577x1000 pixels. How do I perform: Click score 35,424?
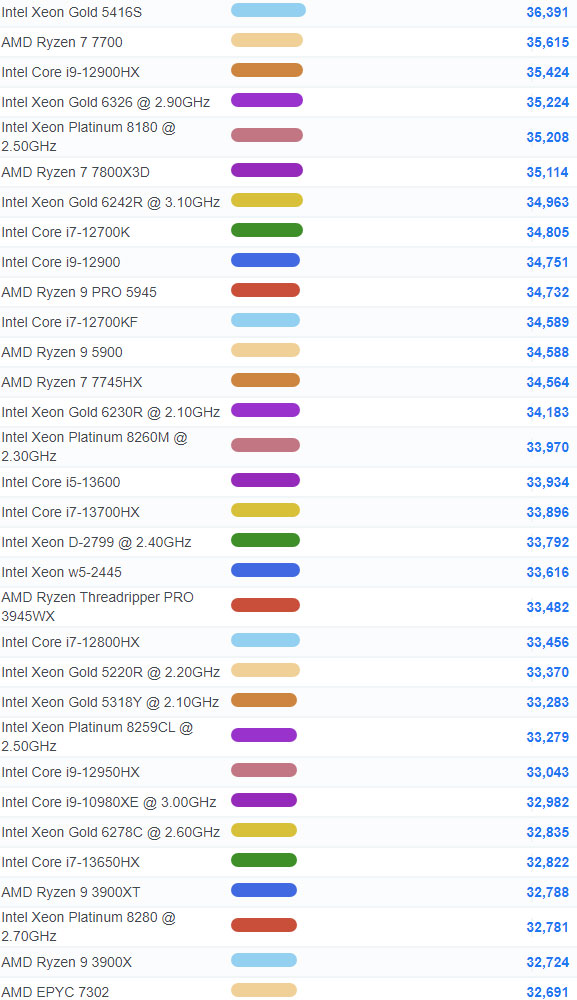(547, 72)
